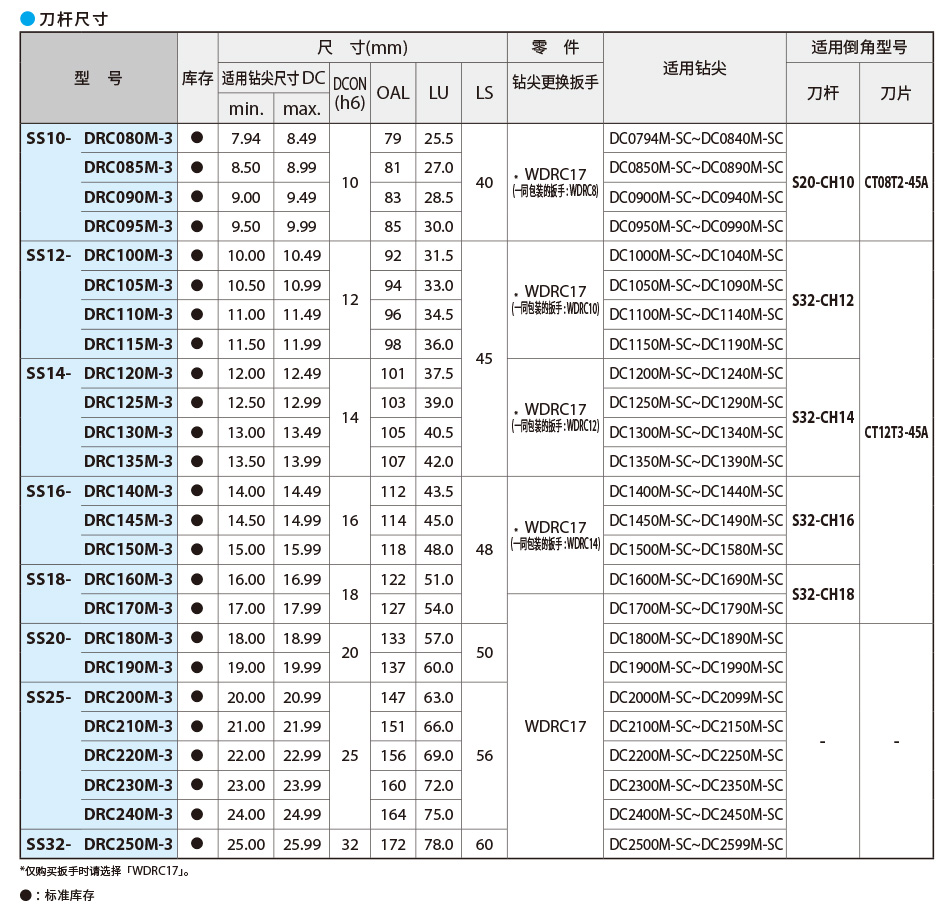Click the OAL value 172
This screenshot has width=950, height=923.
[393, 844]
